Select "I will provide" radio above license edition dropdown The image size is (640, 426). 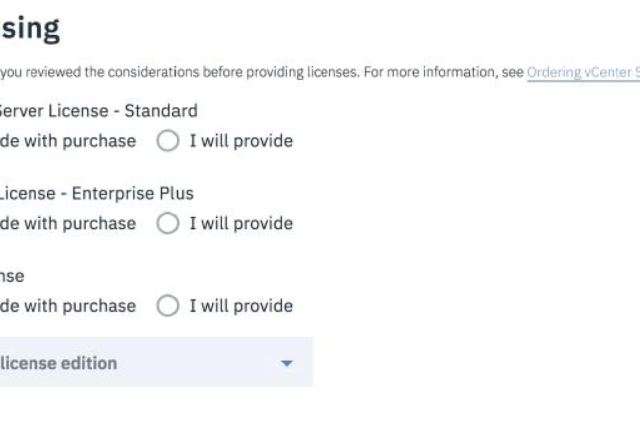point(168,306)
